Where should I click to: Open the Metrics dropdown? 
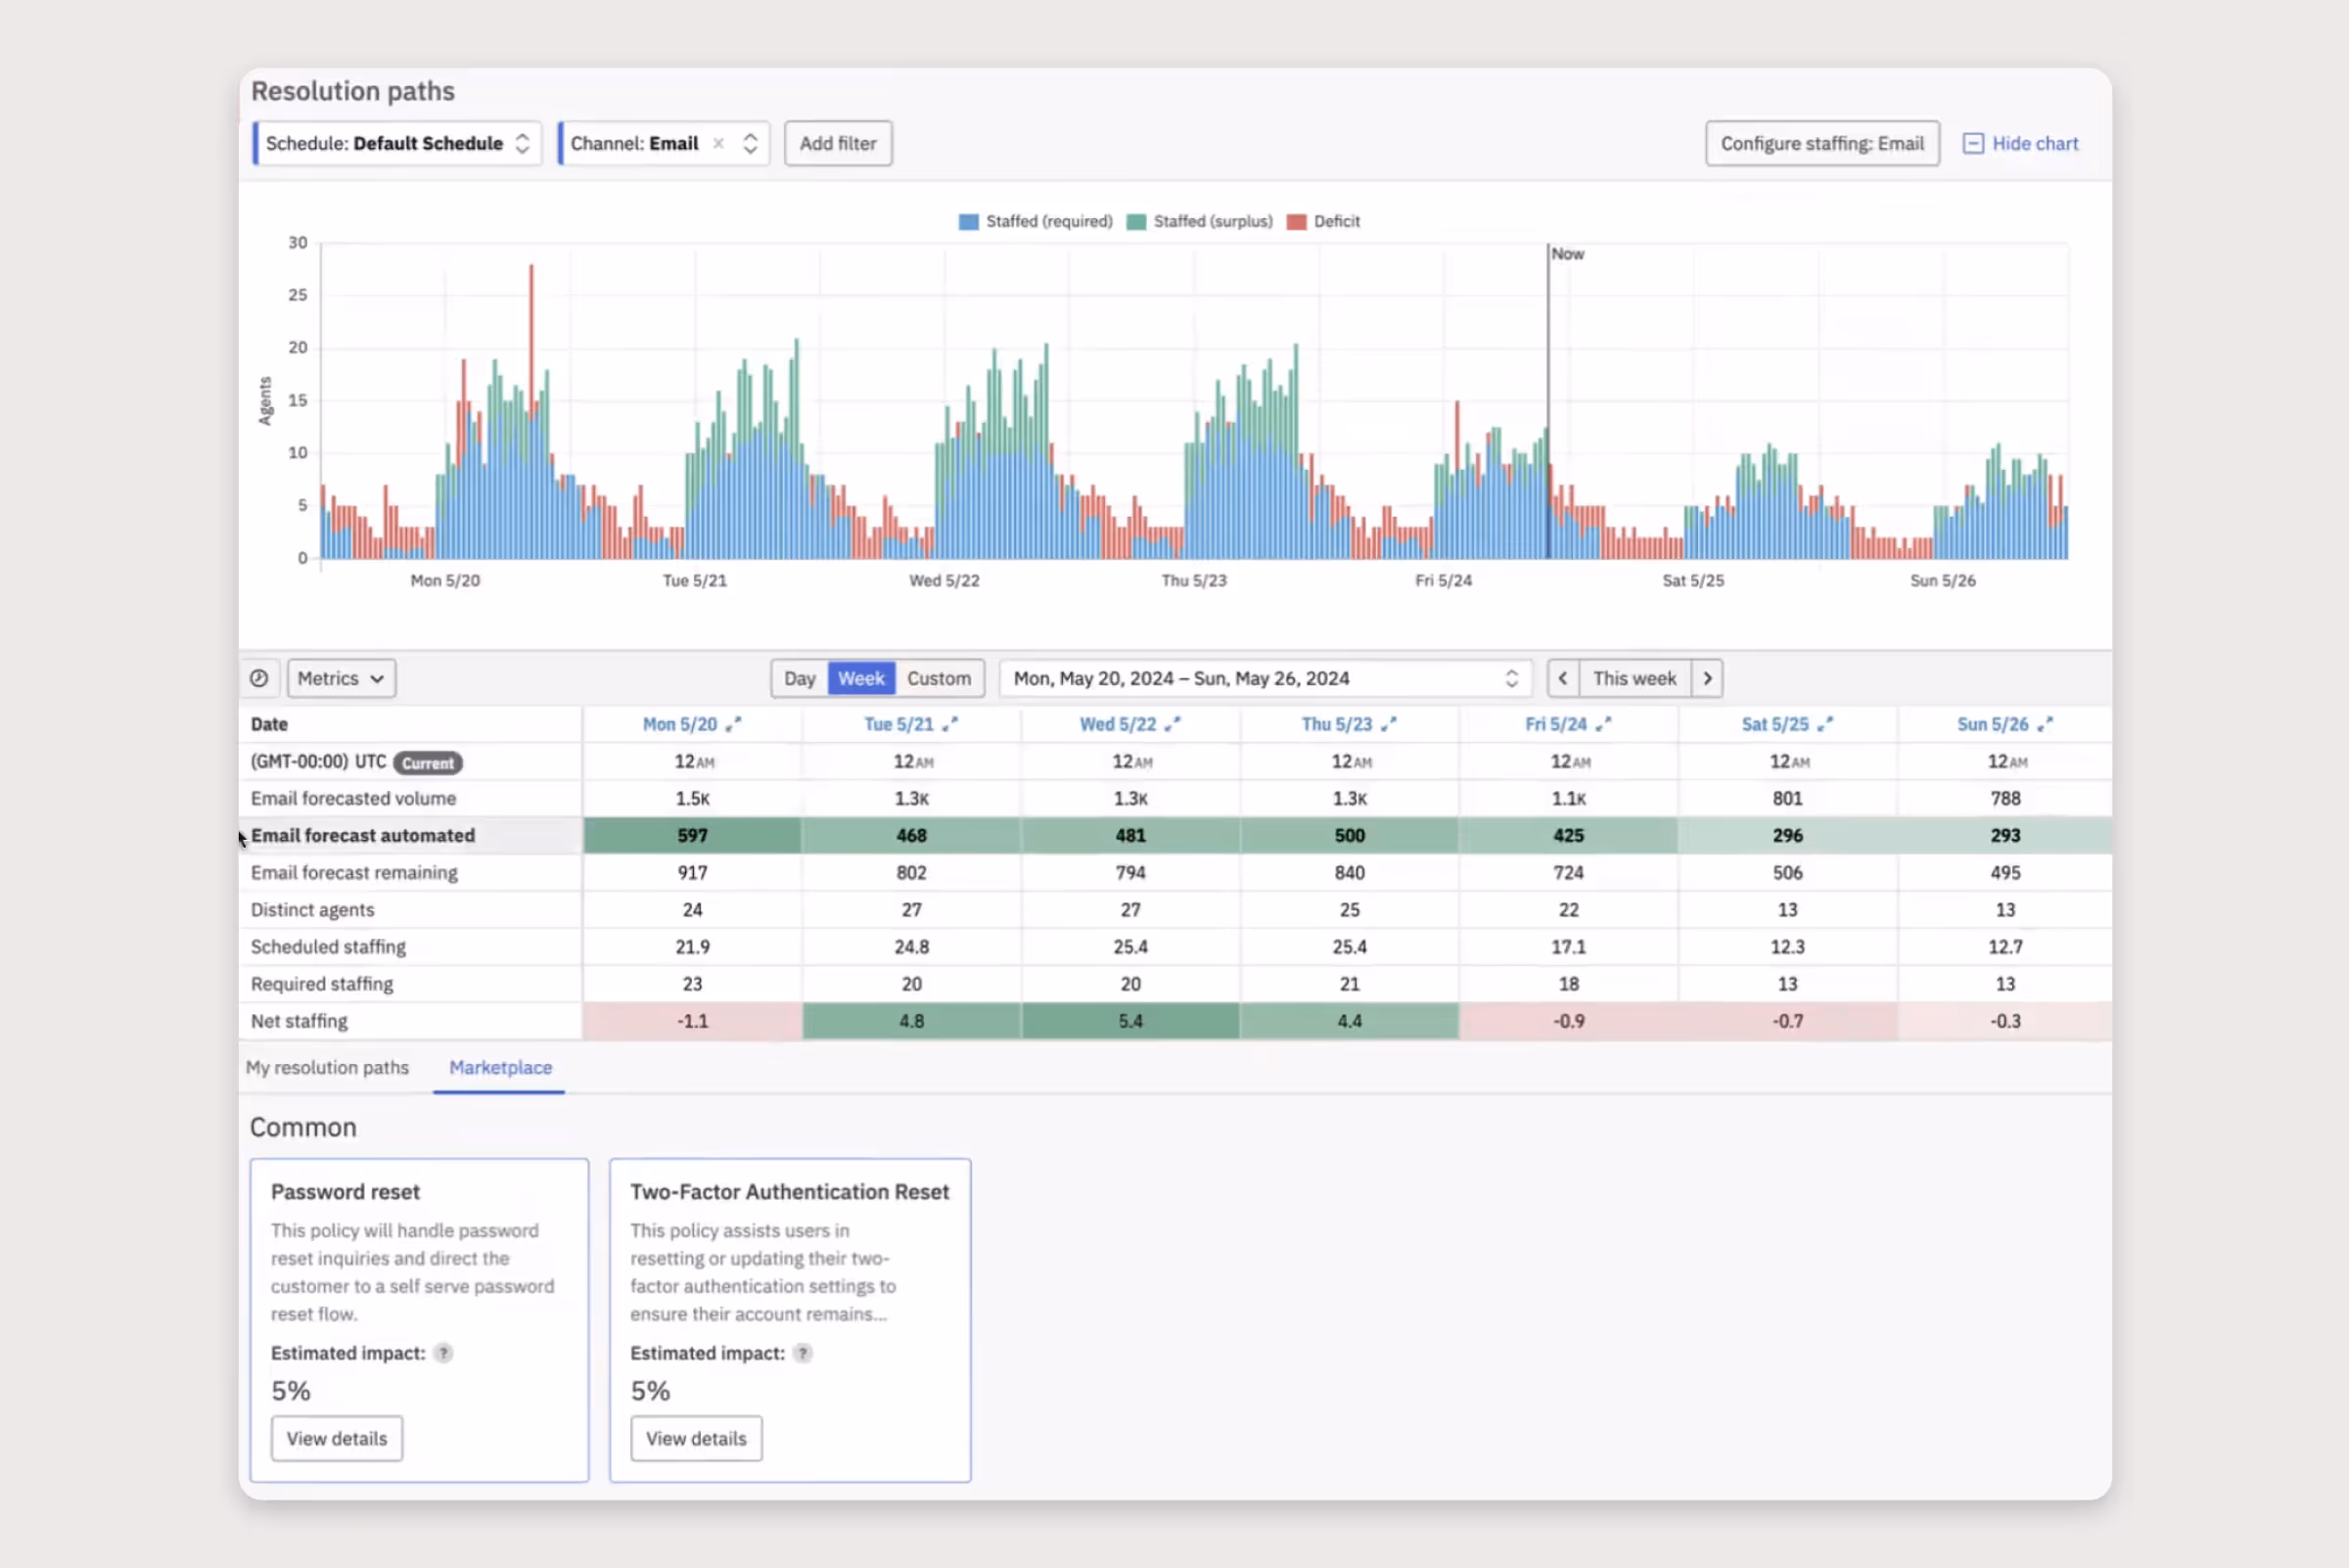tap(341, 678)
